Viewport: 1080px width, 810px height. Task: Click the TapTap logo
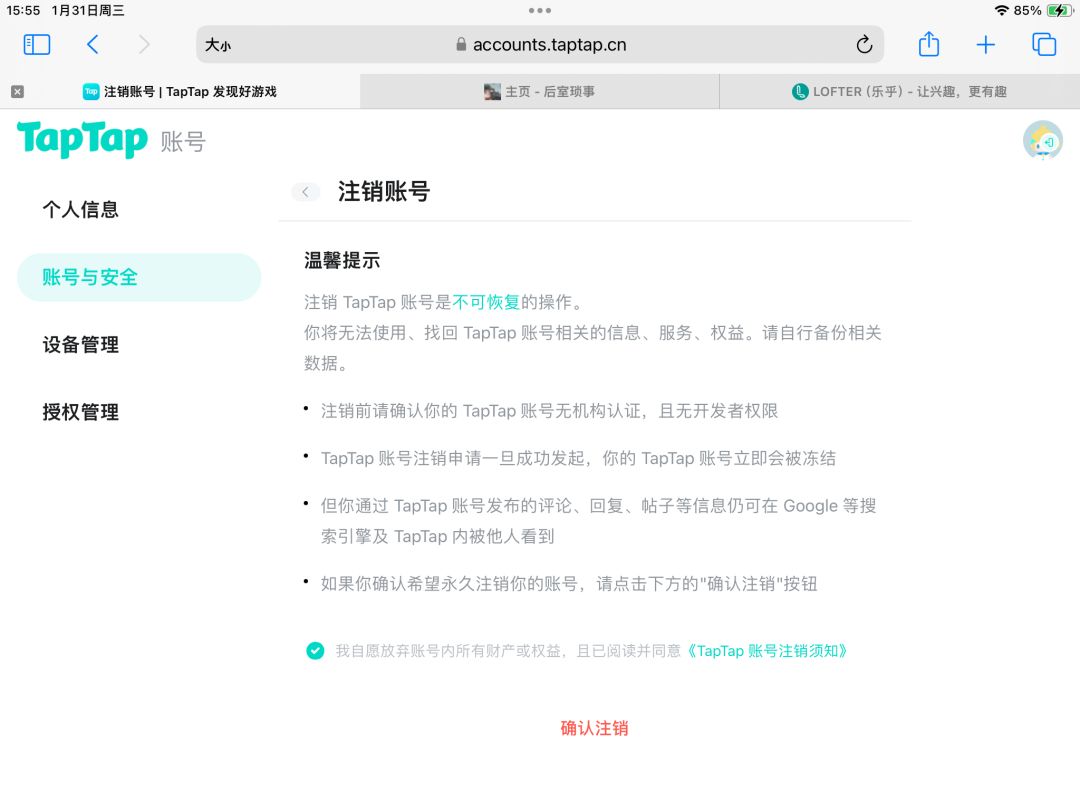[82, 140]
